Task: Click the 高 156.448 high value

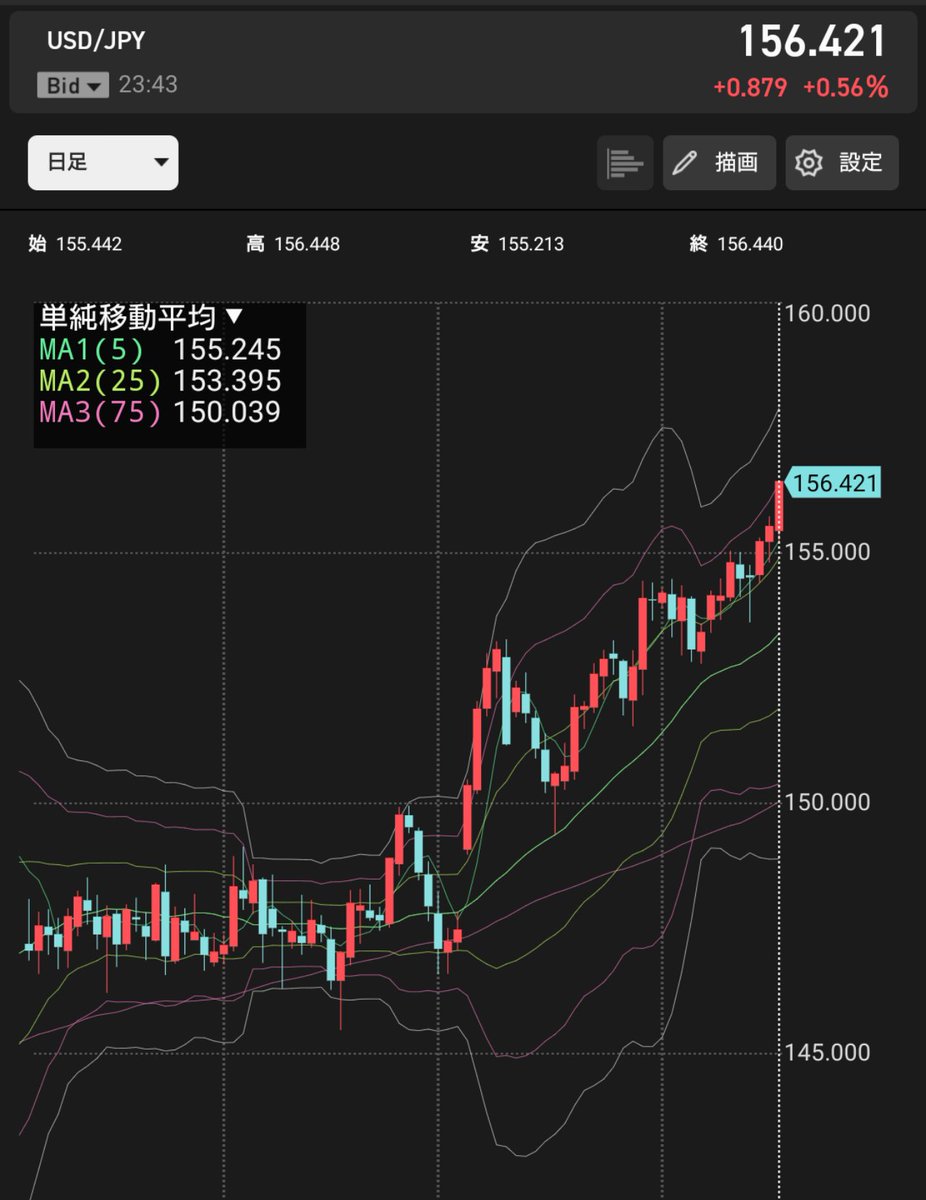Action: tap(293, 243)
